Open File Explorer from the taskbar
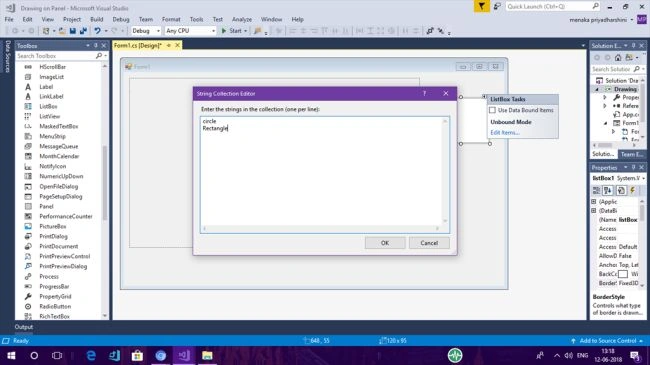Image resolution: width=650 pixels, height=365 pixels. coord(207,355)
